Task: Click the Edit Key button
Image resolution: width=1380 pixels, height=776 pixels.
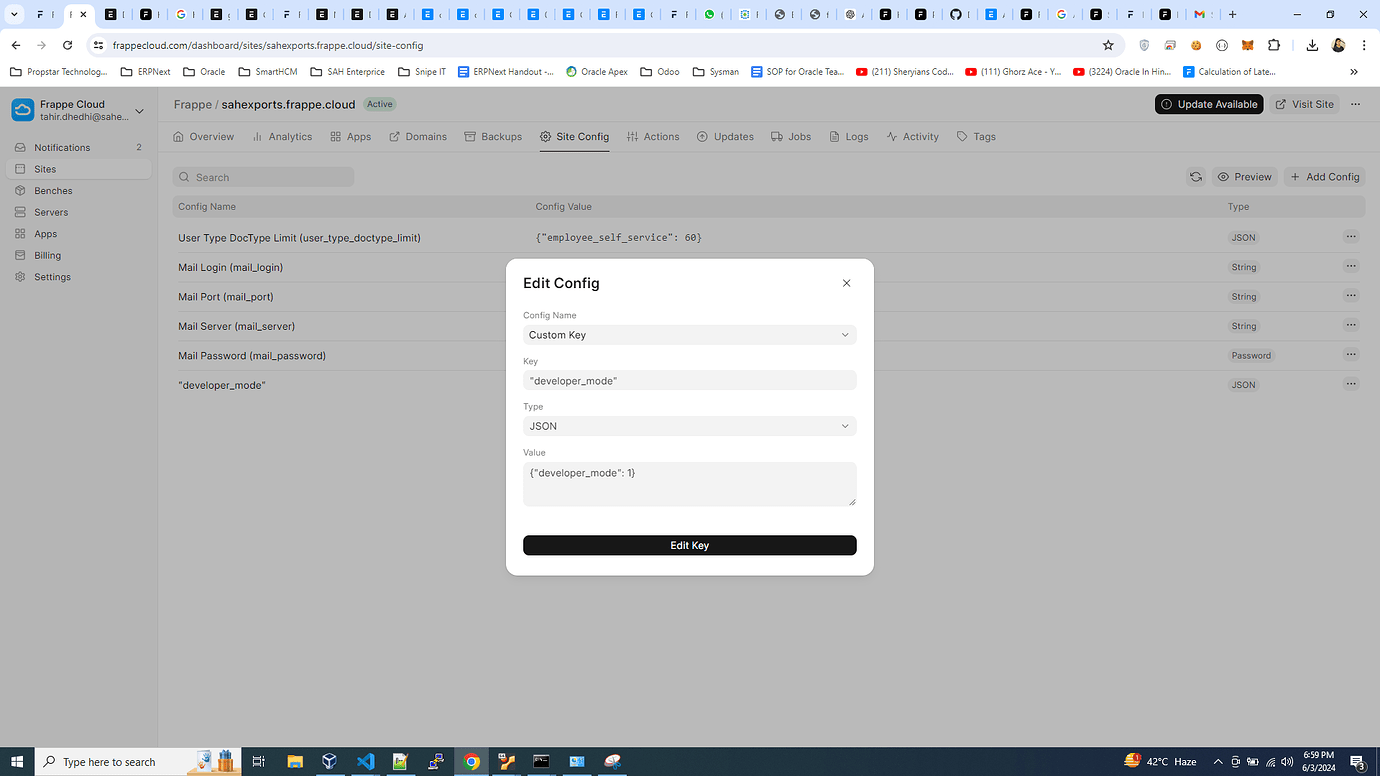Action: click(x=689, y=545)
